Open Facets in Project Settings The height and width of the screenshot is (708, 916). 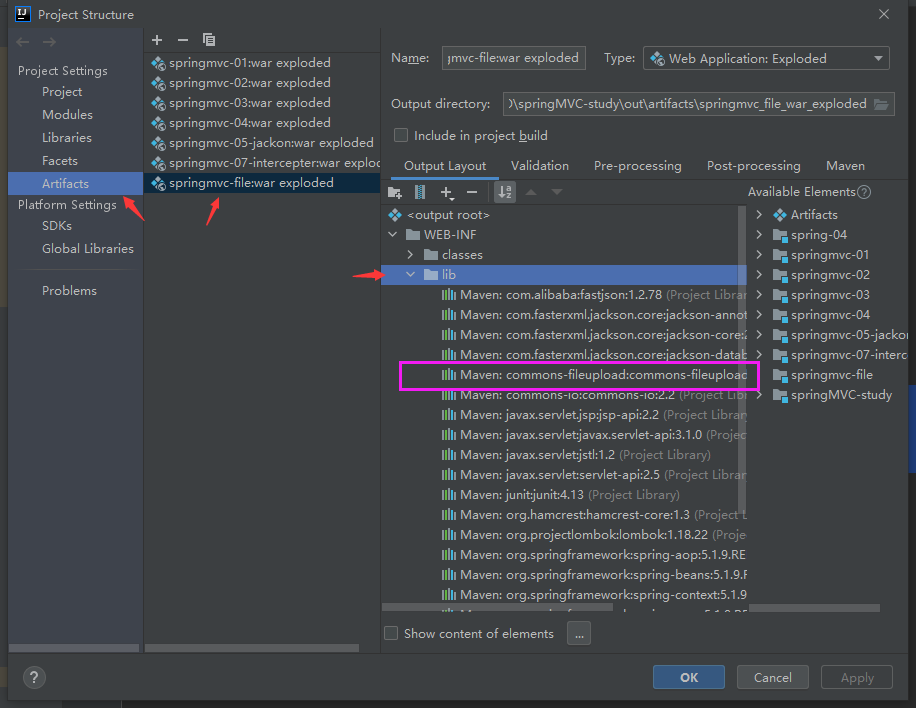(60, 161)
